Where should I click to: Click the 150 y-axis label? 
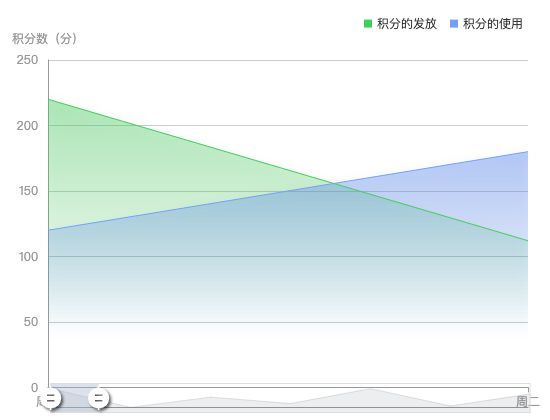[x=28, y=191]
